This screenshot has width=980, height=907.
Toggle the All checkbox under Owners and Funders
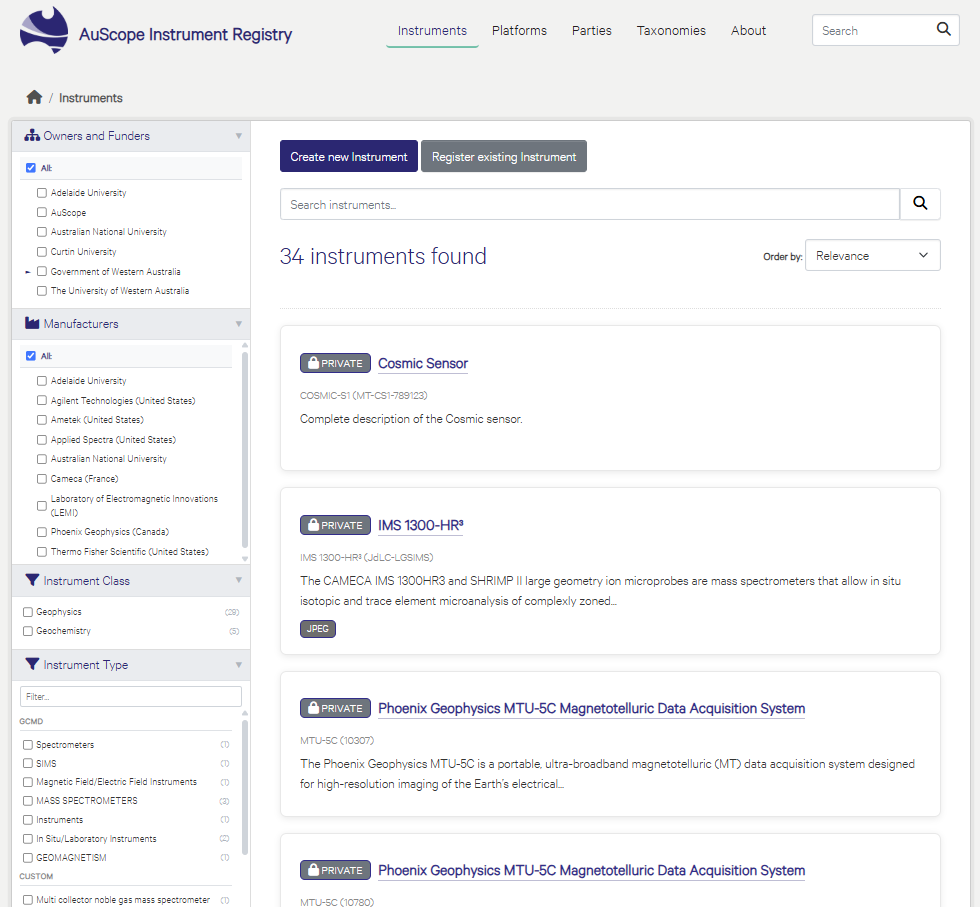pos(31,168)
